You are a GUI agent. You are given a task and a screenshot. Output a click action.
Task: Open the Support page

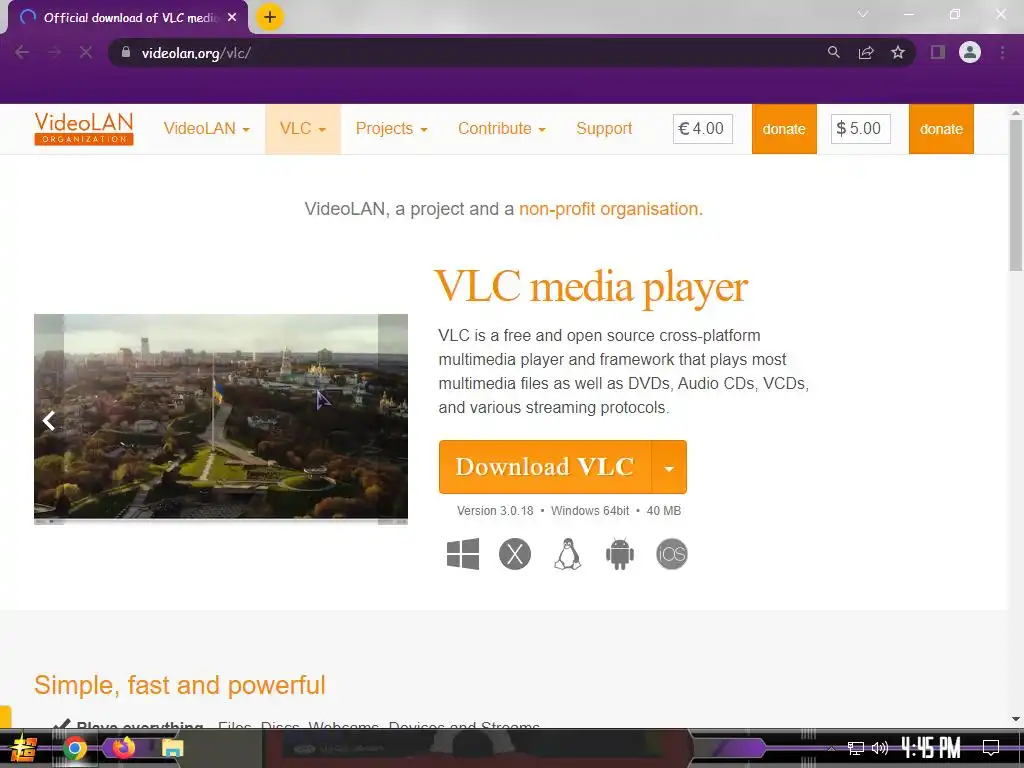(x=604, y=129)
